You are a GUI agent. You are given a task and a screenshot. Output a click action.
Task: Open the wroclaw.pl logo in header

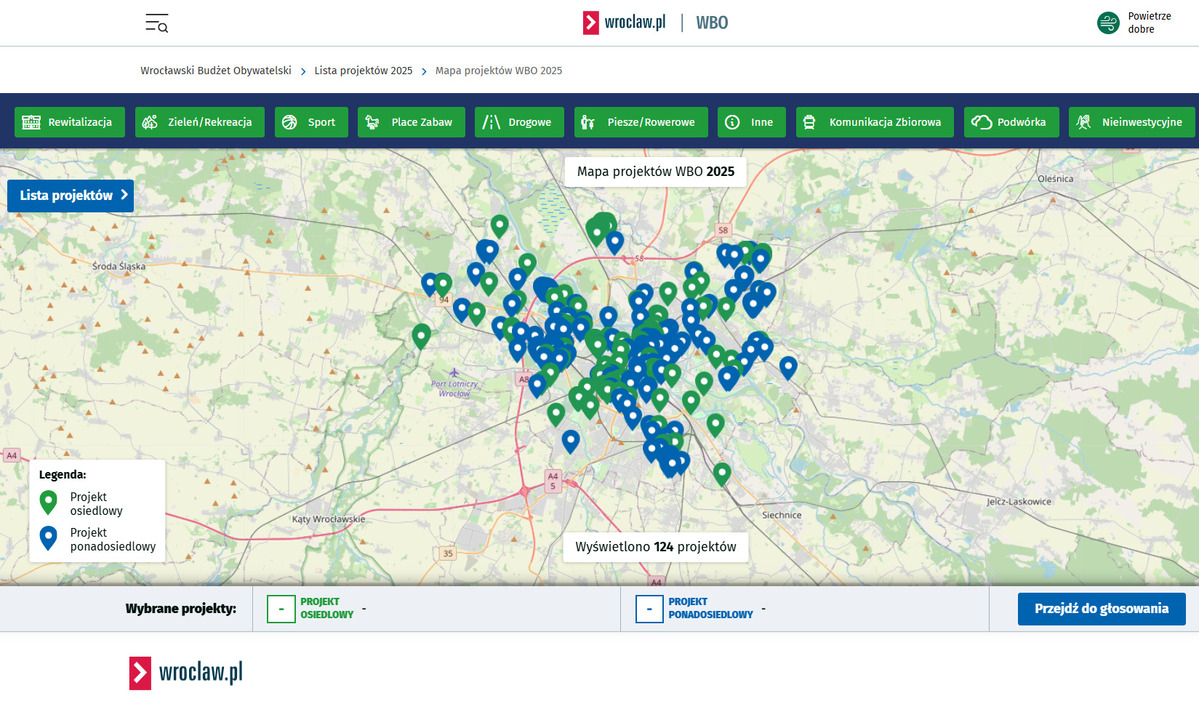coord(625,23)
